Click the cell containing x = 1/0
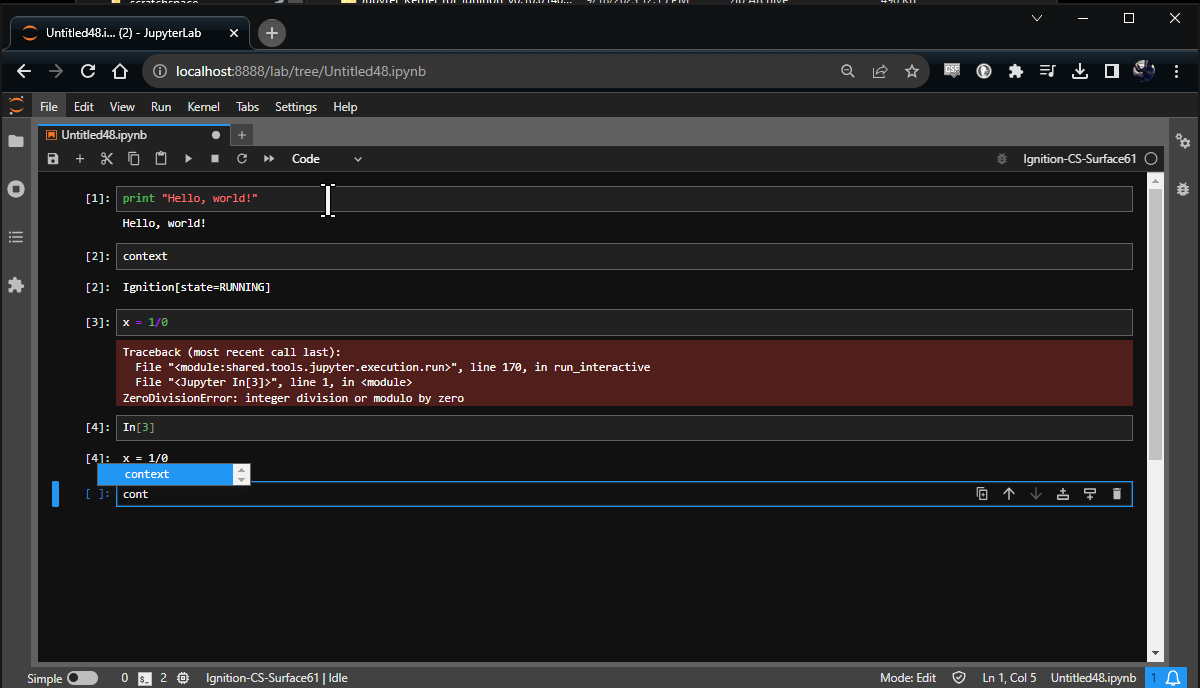The width and height of the screenshot is (1200, 688). pyautogui.click(x=624, y=323)
